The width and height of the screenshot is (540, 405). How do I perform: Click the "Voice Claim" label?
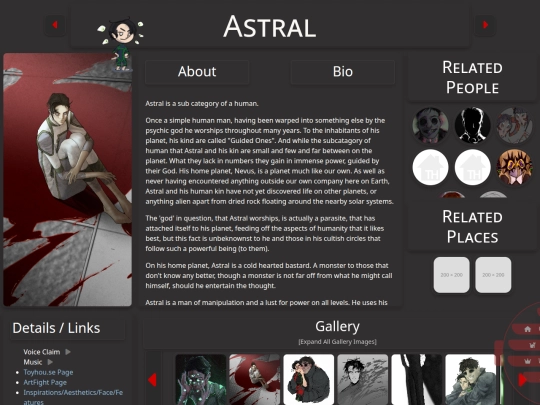click(x=42, y=352)
